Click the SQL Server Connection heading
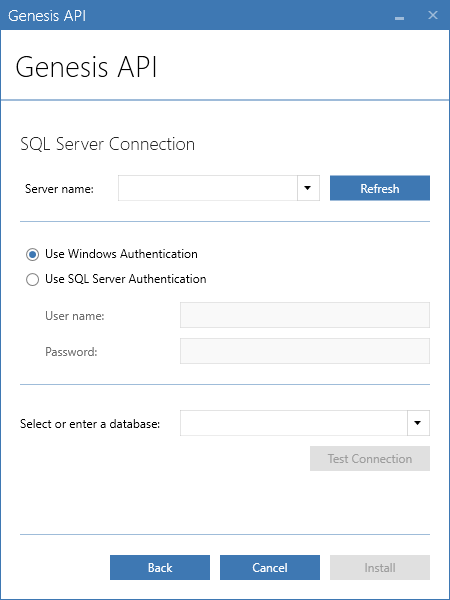Screen dimensions: 450x600 click(x=108, y=144)
